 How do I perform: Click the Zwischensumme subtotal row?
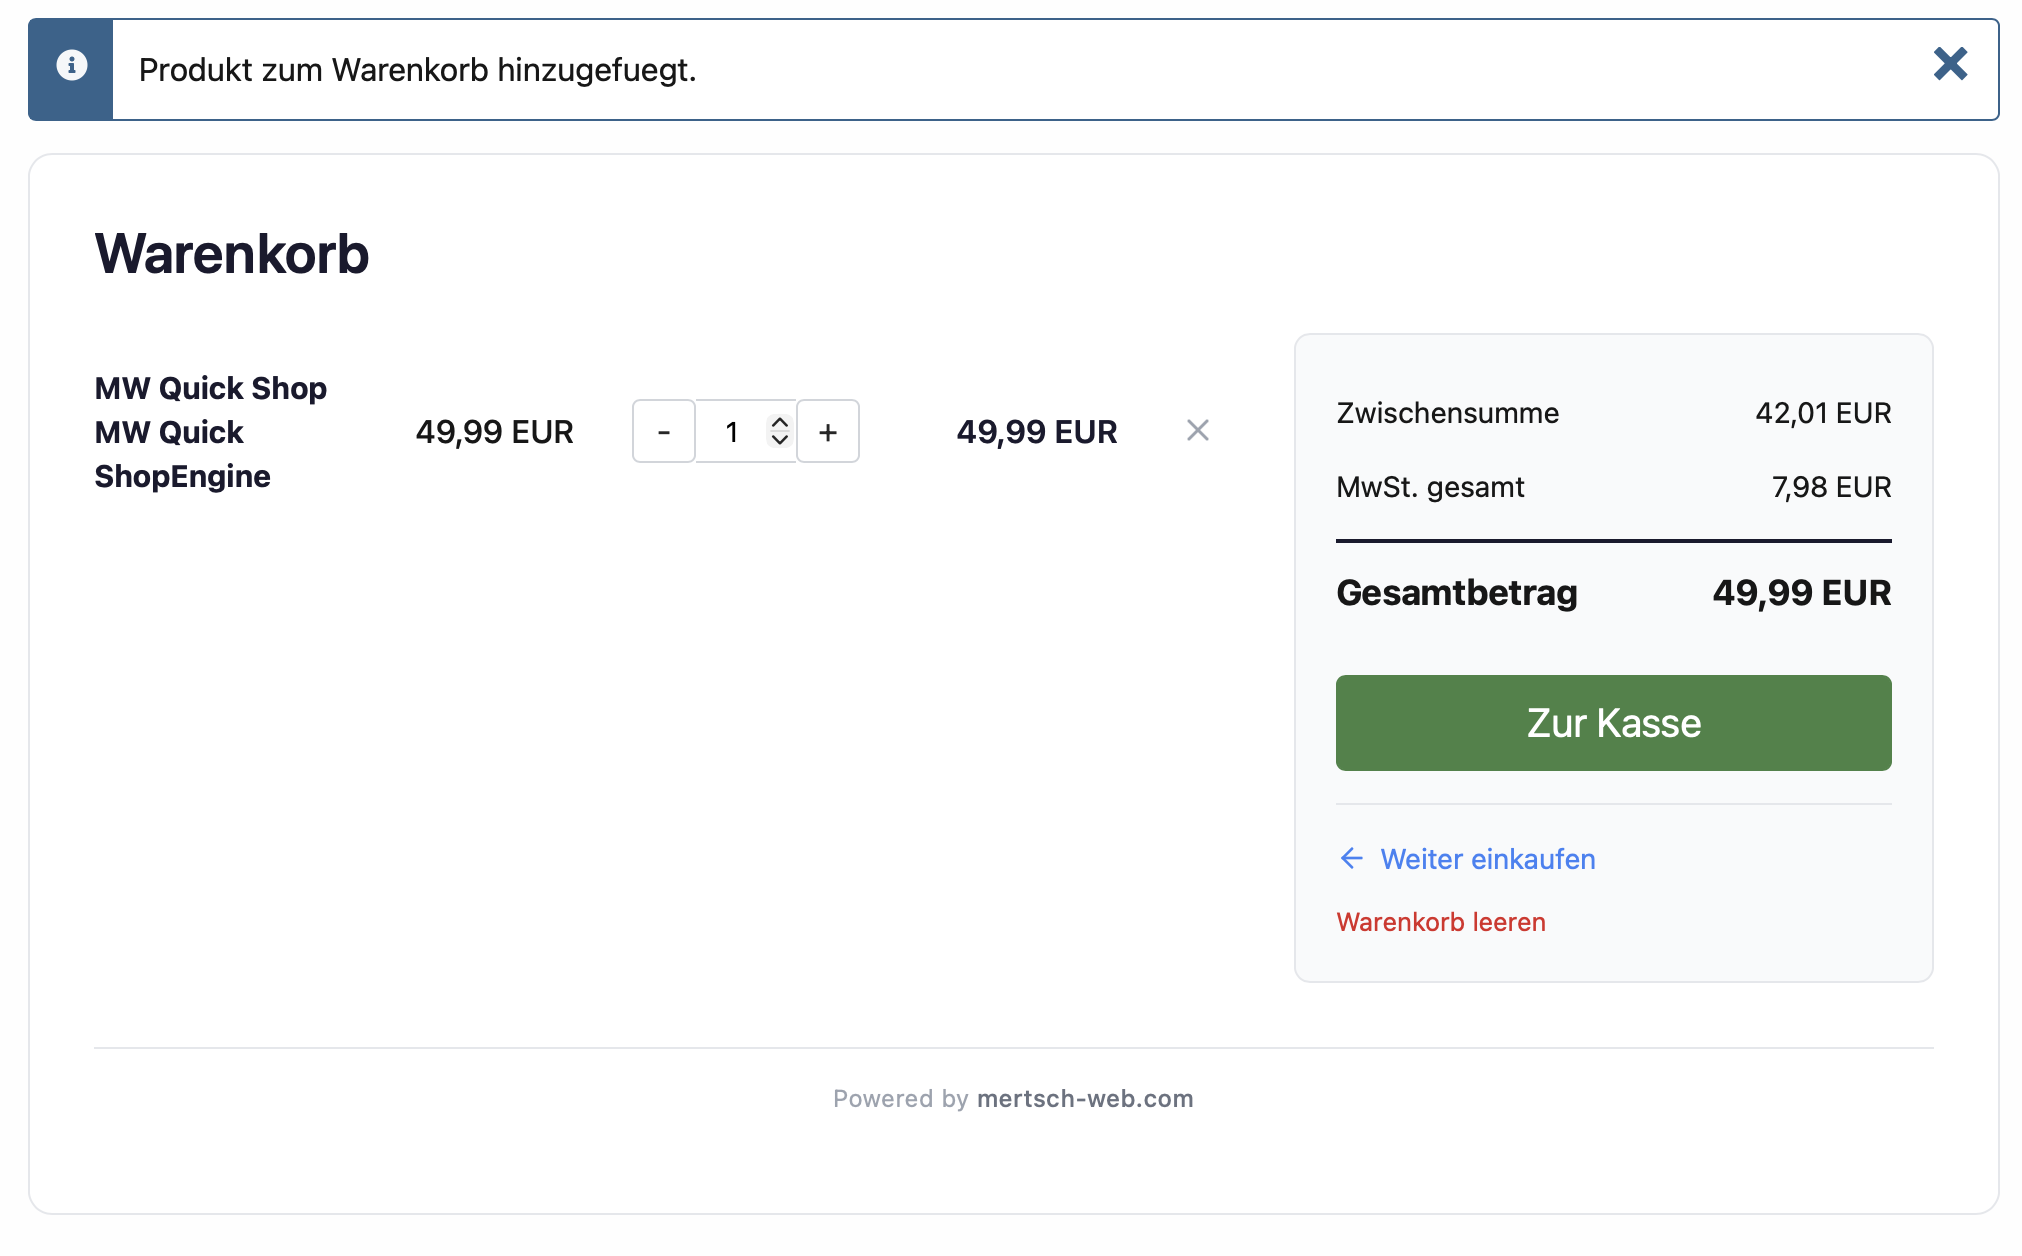[x=1447, y=412]
